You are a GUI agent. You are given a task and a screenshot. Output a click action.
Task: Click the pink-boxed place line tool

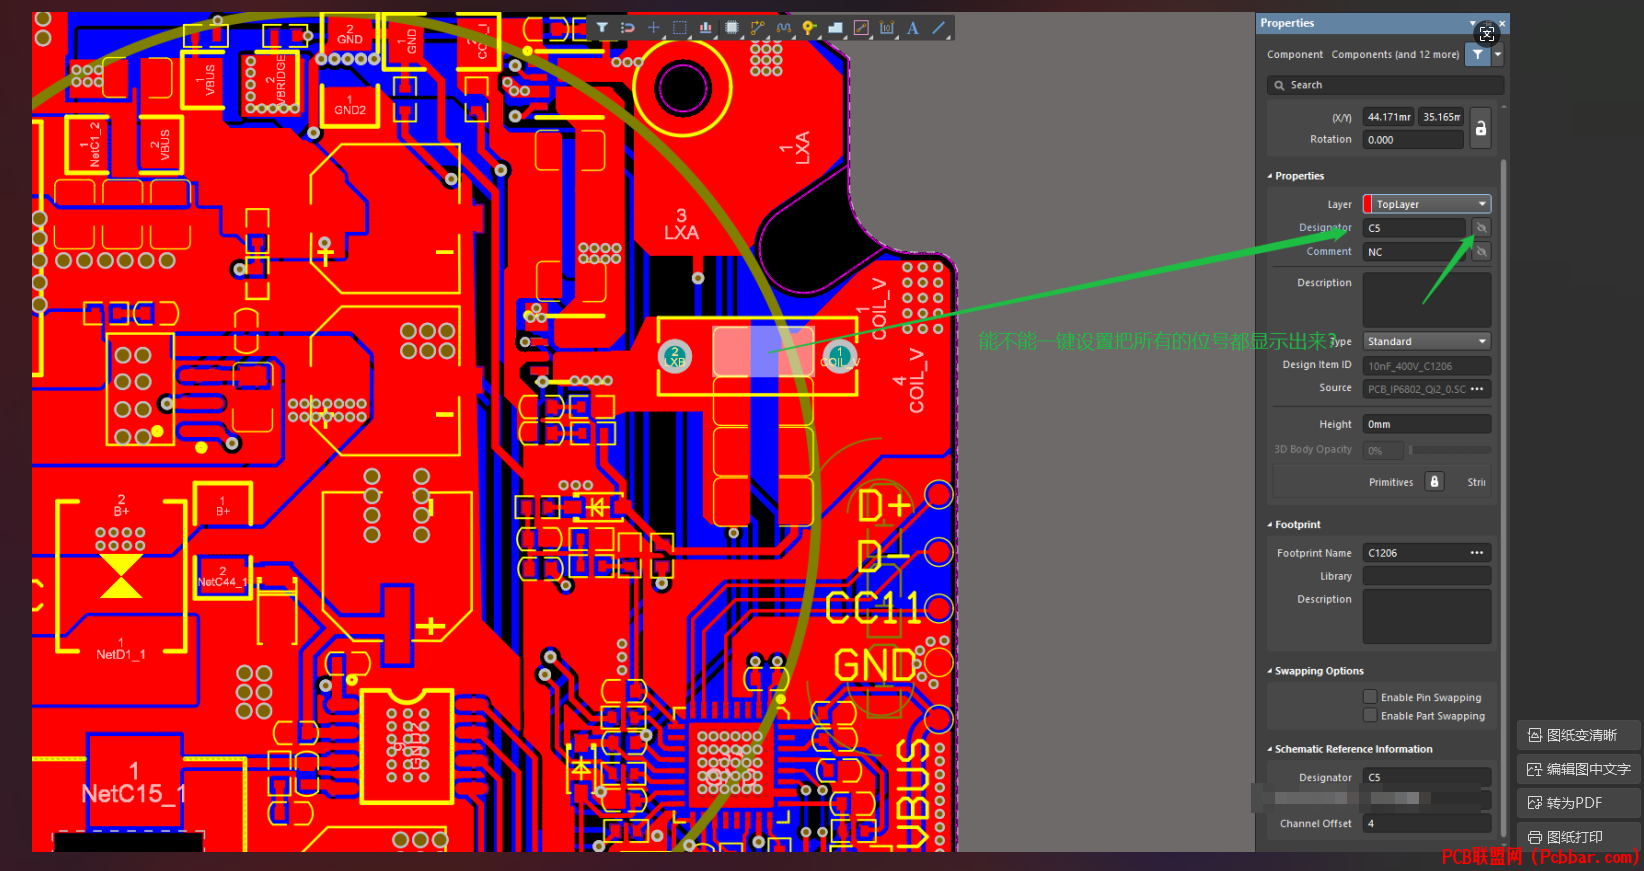point(861,28)
